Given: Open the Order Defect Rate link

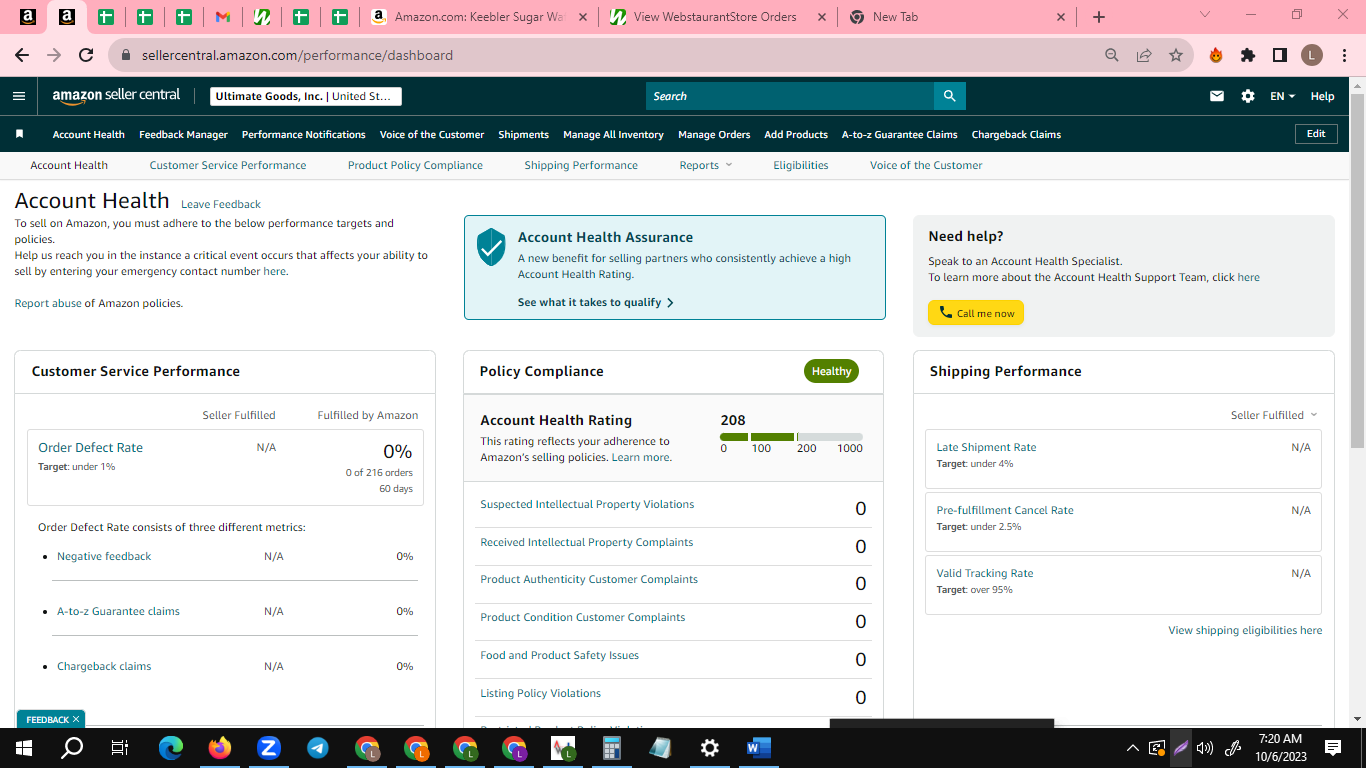Looking at the screenshot, I should point(90,447).
